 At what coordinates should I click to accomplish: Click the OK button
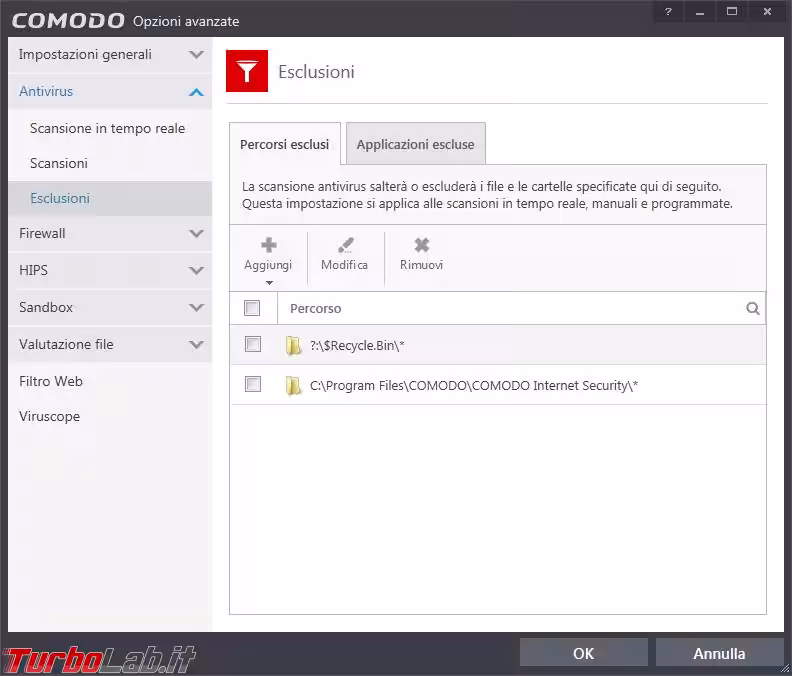pos(583,653)
